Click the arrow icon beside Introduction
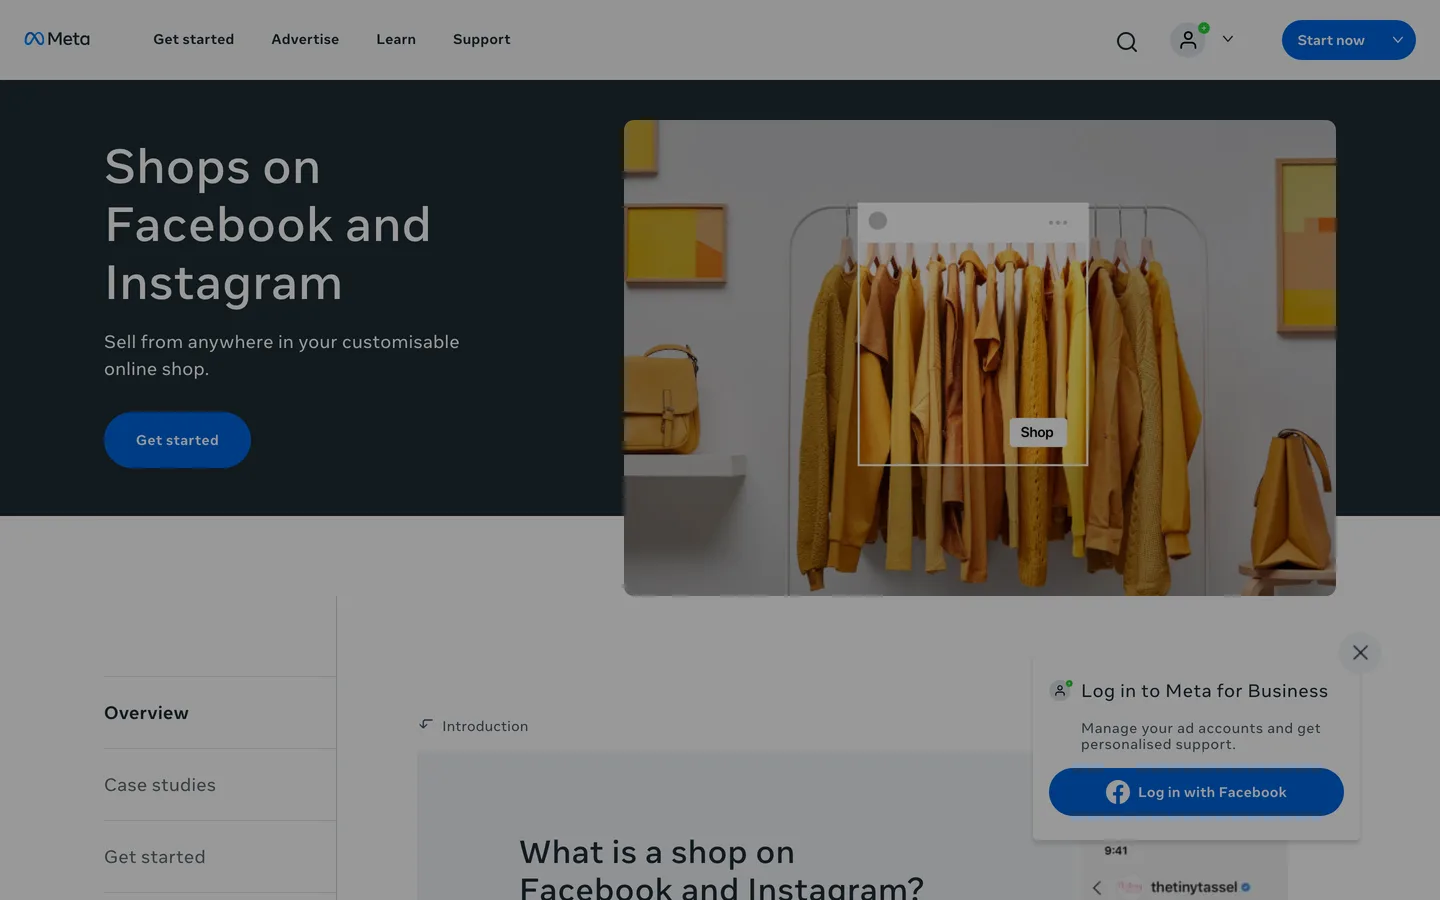This screenshot has width=1440, height=900. [426, 724]
